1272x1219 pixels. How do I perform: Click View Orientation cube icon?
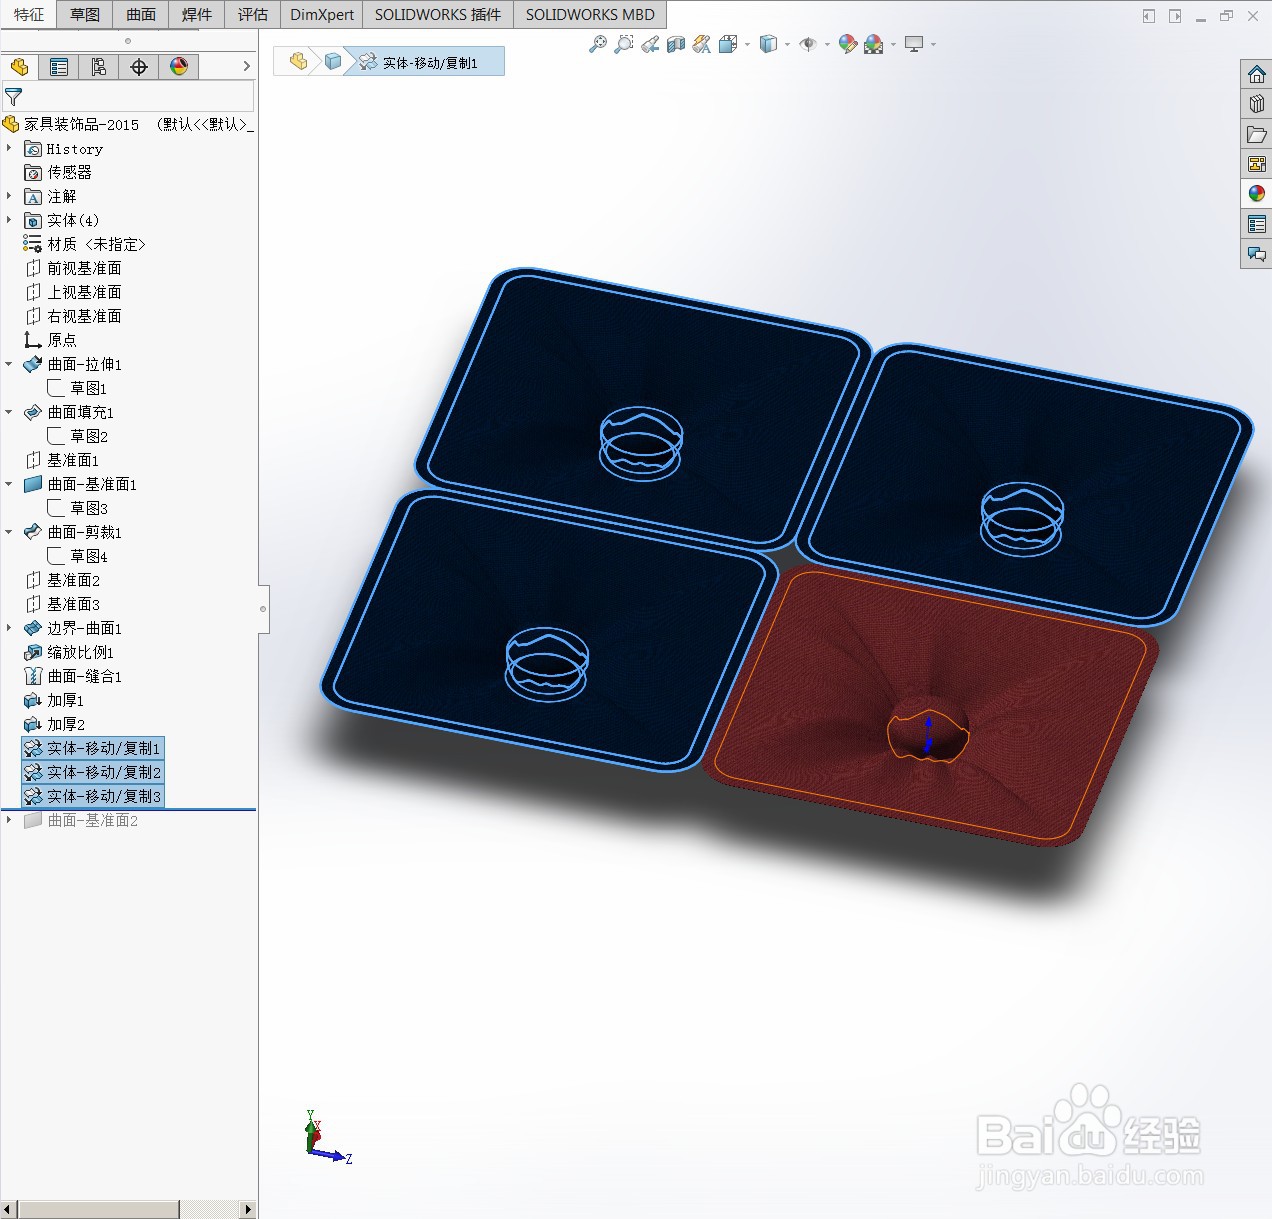[x=728, y=44]
